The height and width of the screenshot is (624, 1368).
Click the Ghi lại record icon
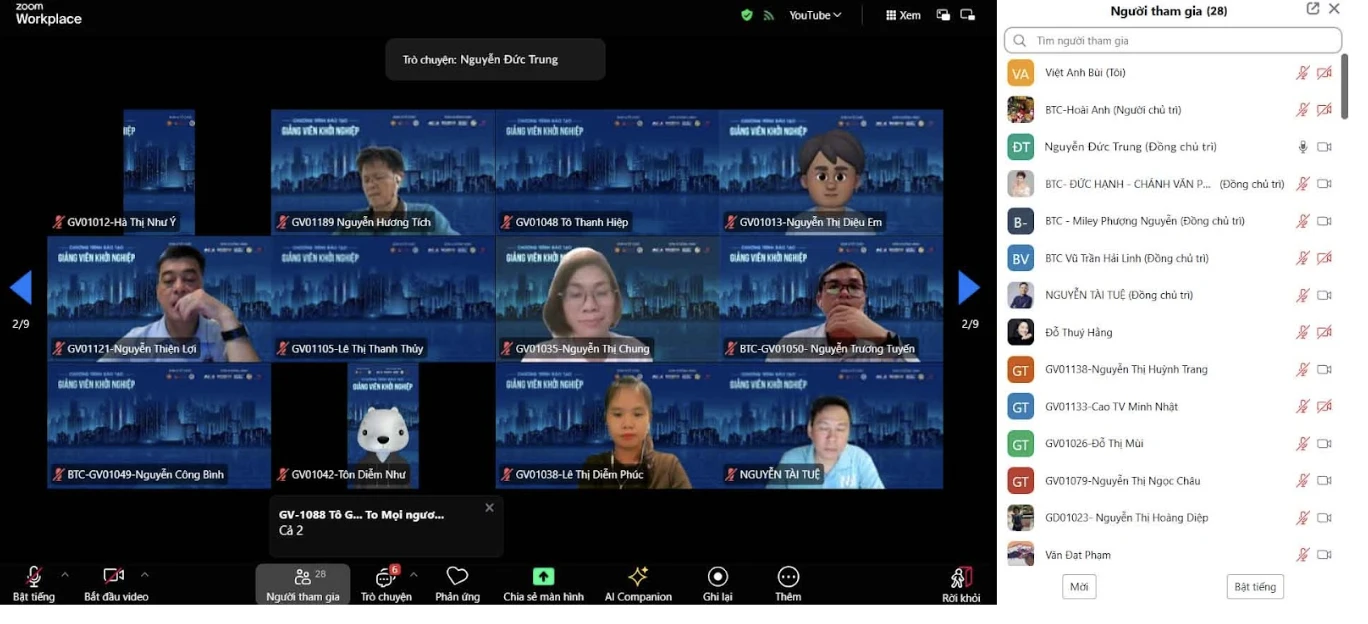point(717,578)
